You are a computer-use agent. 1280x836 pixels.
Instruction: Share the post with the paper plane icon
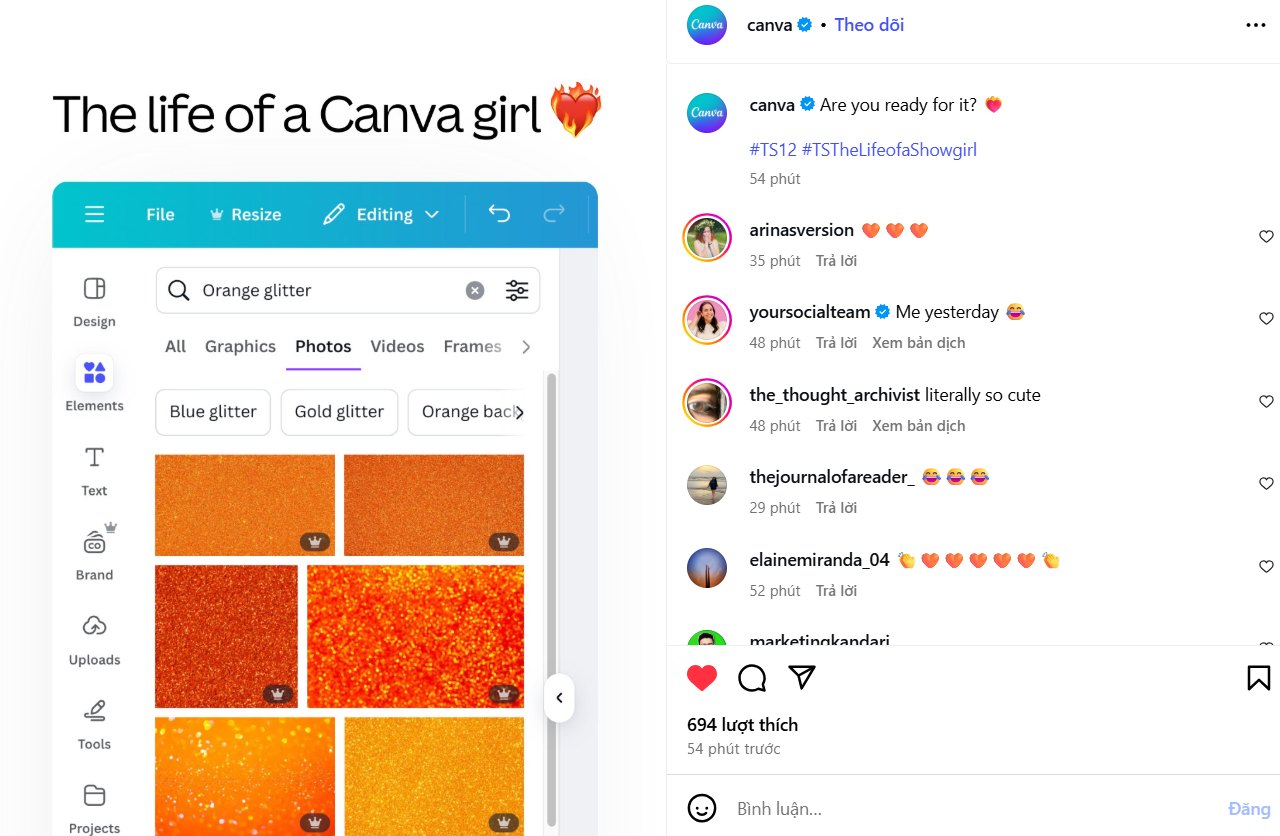click(802, 677)
